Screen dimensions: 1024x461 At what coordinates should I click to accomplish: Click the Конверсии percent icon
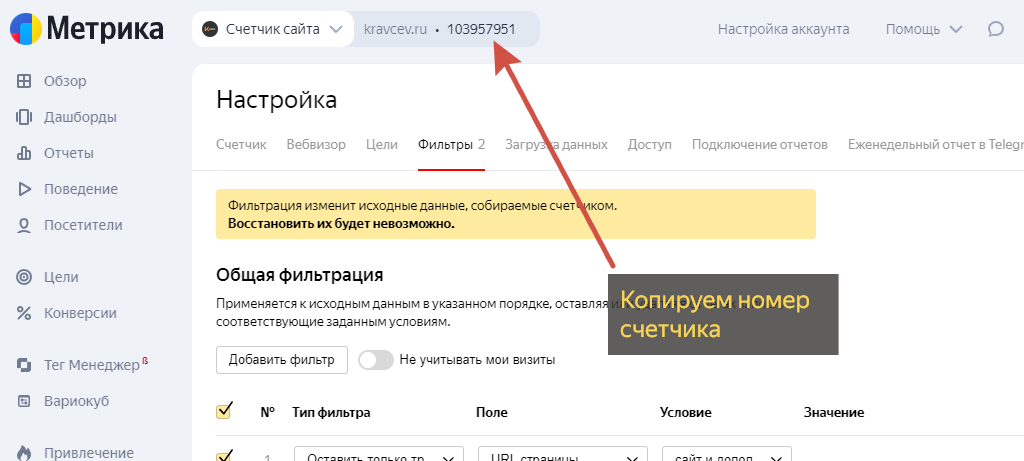pyautogui.click(x=24, y=313)
